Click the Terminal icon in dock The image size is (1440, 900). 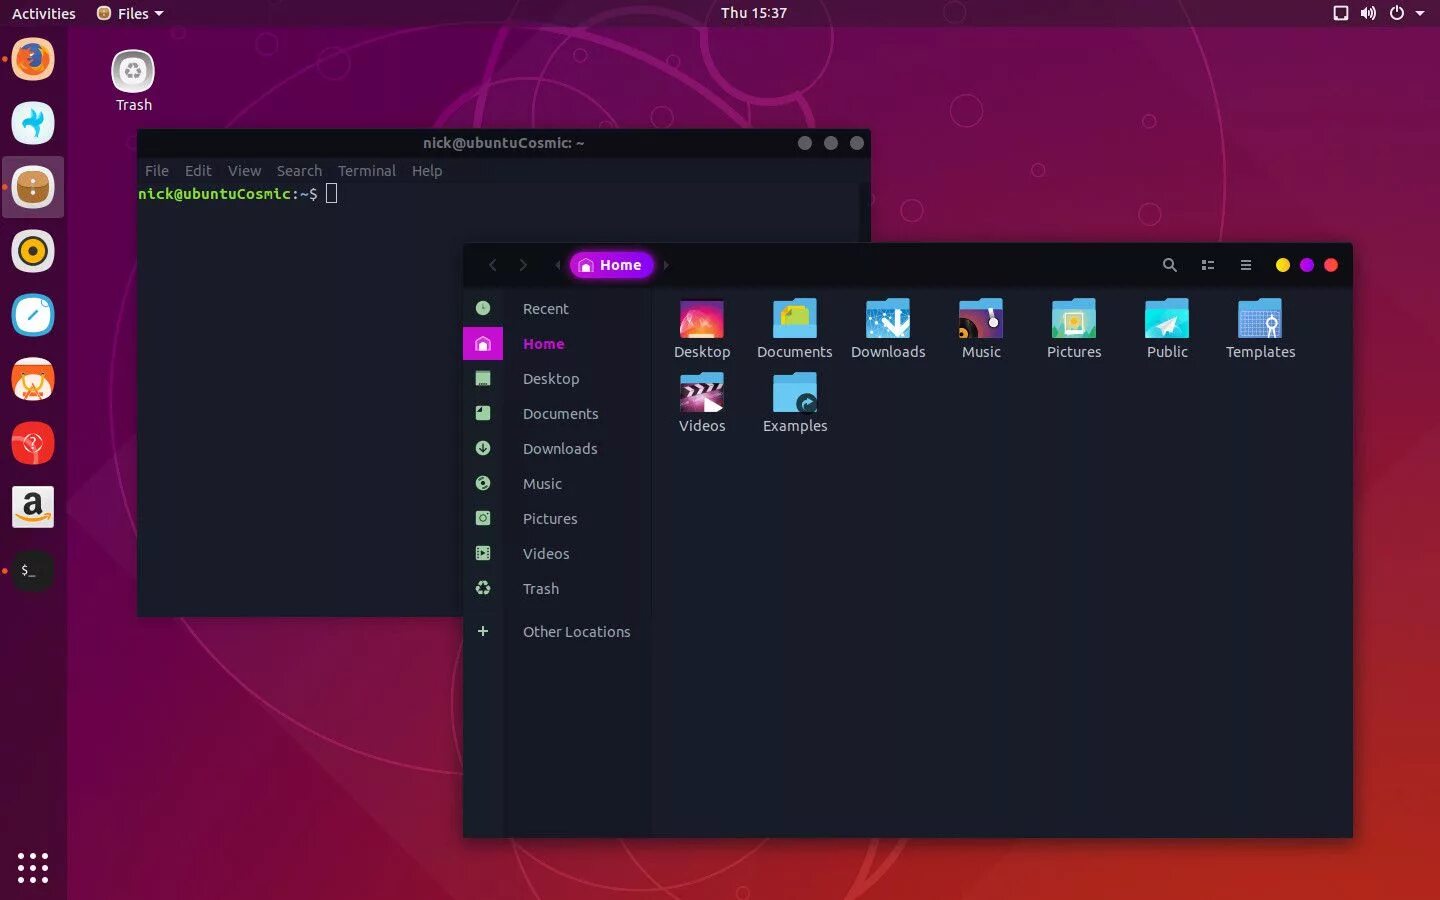point(33,571)
